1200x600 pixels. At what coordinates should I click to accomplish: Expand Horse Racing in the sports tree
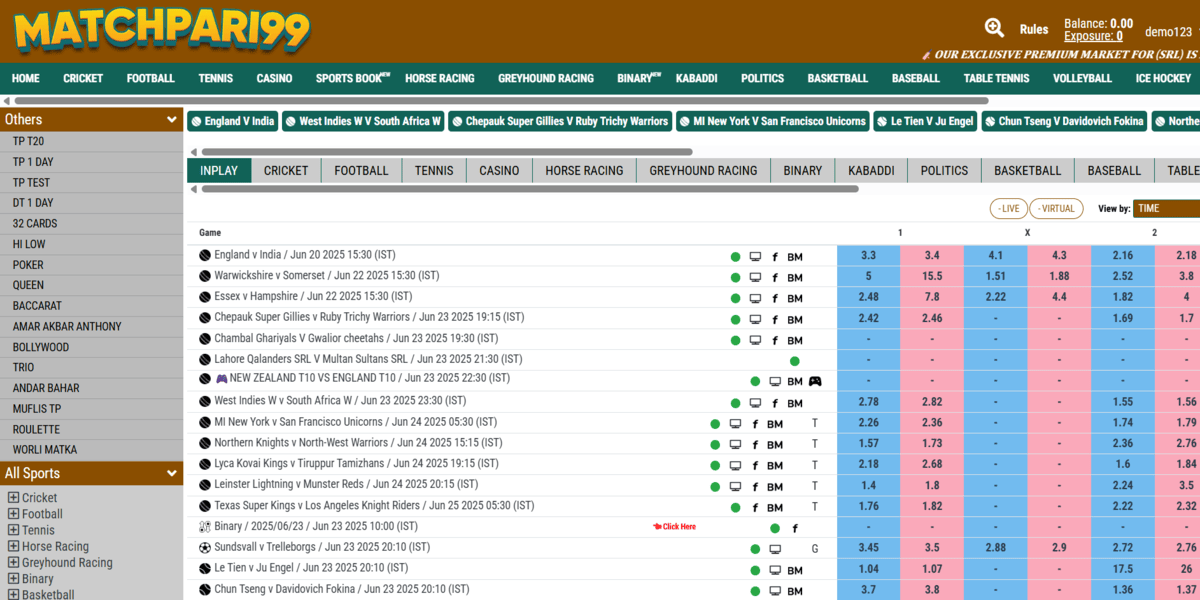13,547
